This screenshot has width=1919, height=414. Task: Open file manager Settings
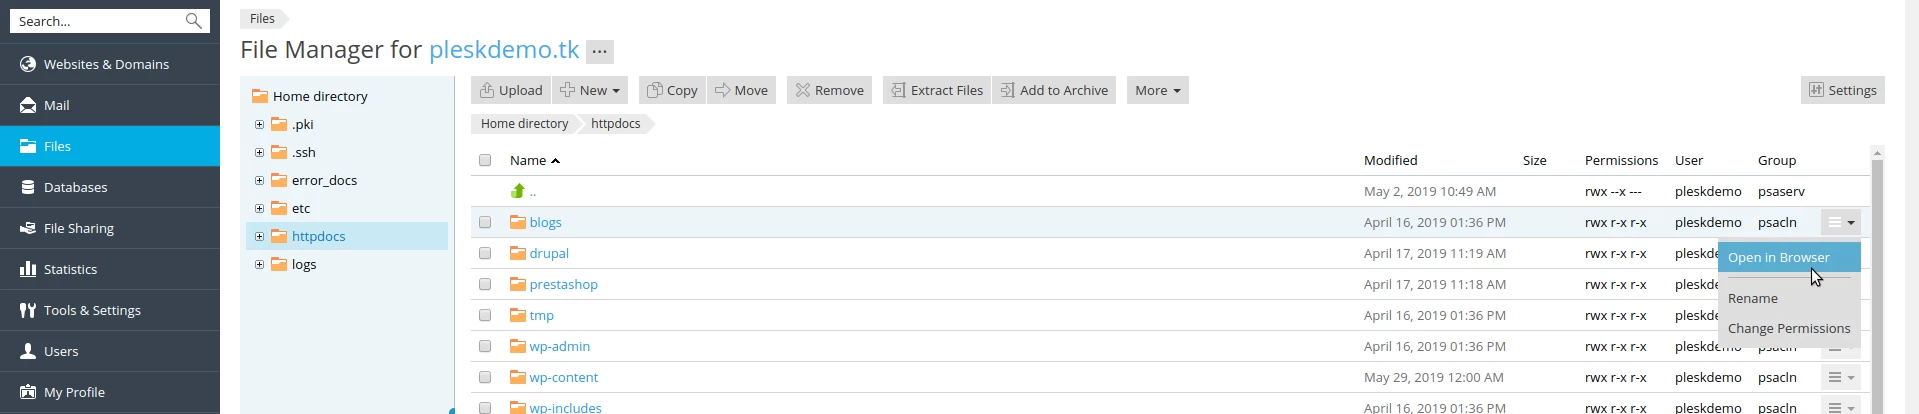(x=1843, y=90)
